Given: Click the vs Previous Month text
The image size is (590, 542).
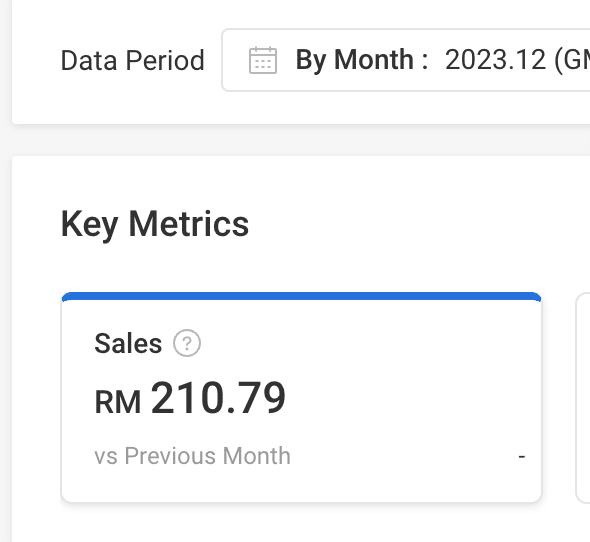Looking at the screenshot, I should click(192, 456).
